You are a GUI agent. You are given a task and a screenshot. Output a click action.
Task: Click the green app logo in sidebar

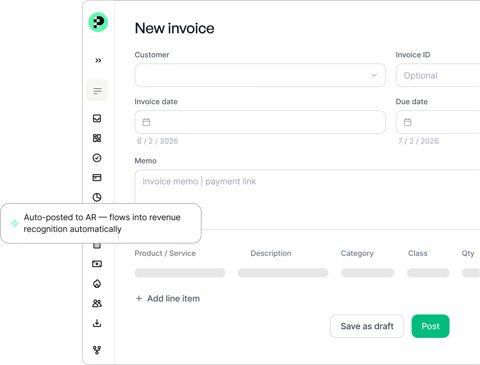pos(98,22)
